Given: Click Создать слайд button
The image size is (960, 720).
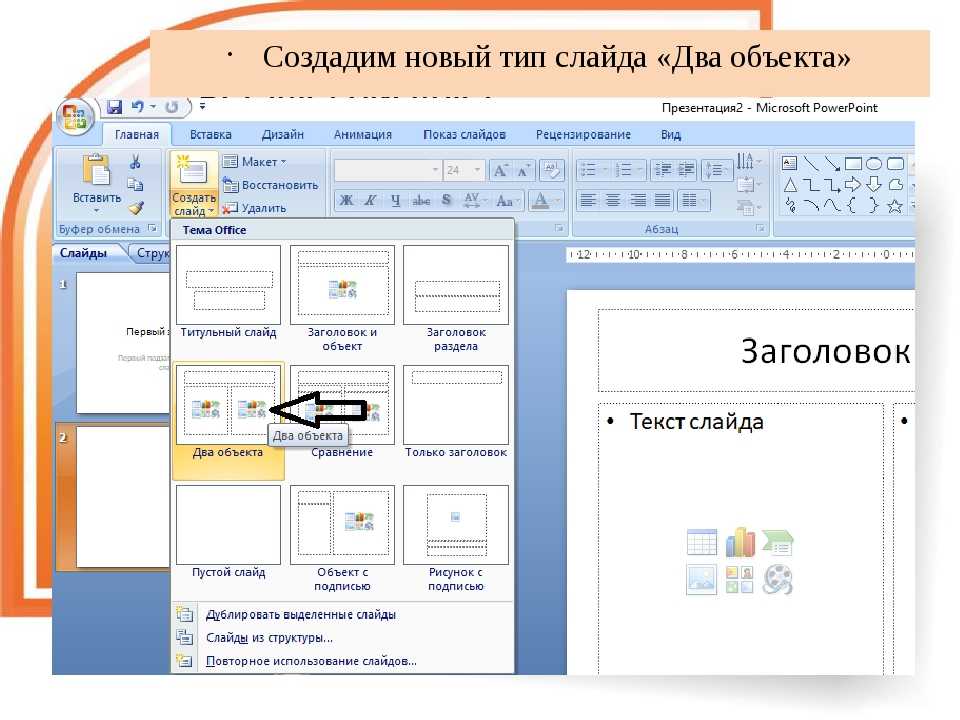Looking at the screenshot, I should click(x=193, y=185).
